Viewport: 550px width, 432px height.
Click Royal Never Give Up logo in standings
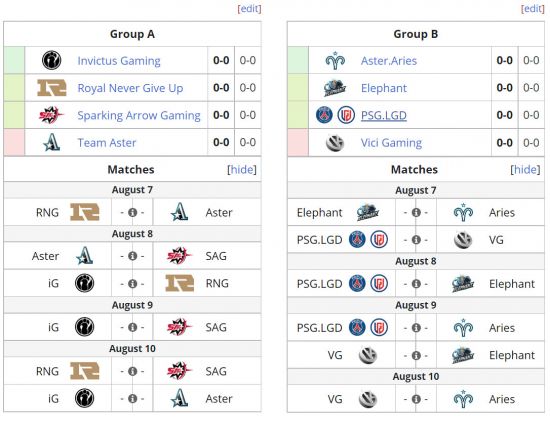tap(52, 88)
